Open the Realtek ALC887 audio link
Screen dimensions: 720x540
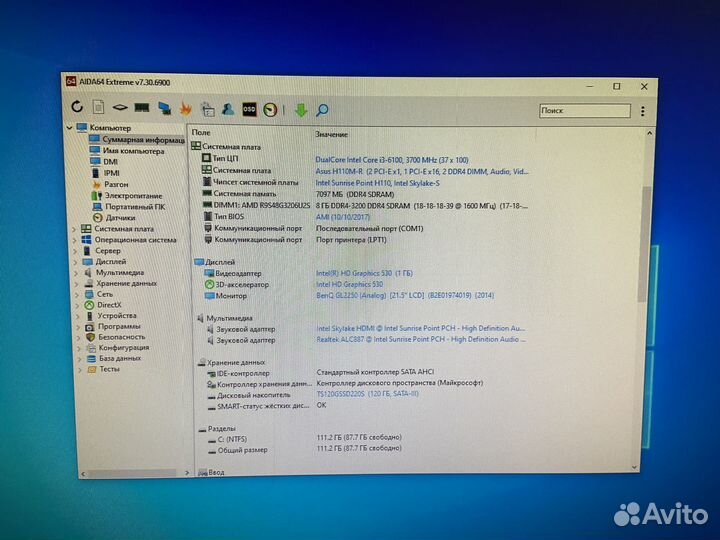(x=421, y=339)
